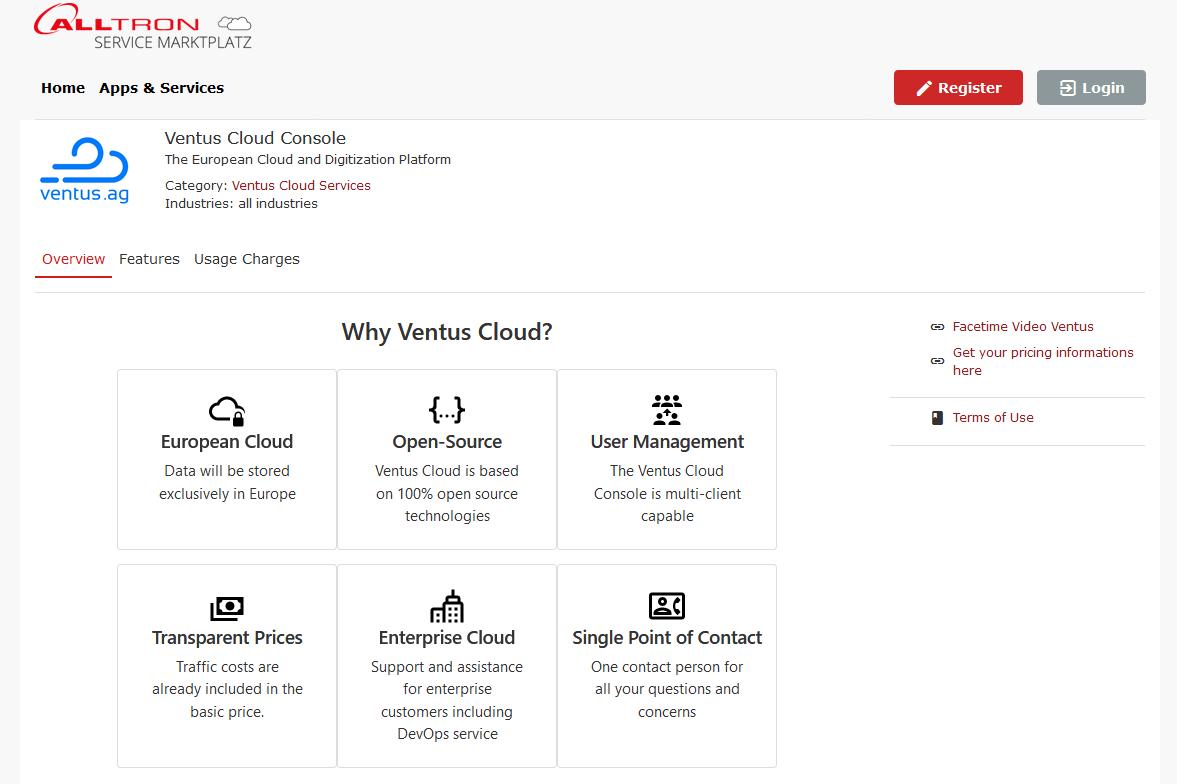Image resolution: width=1177 pixels, height=784 pixels.
Task: Open Apps & Services menu
Action: 161,88
